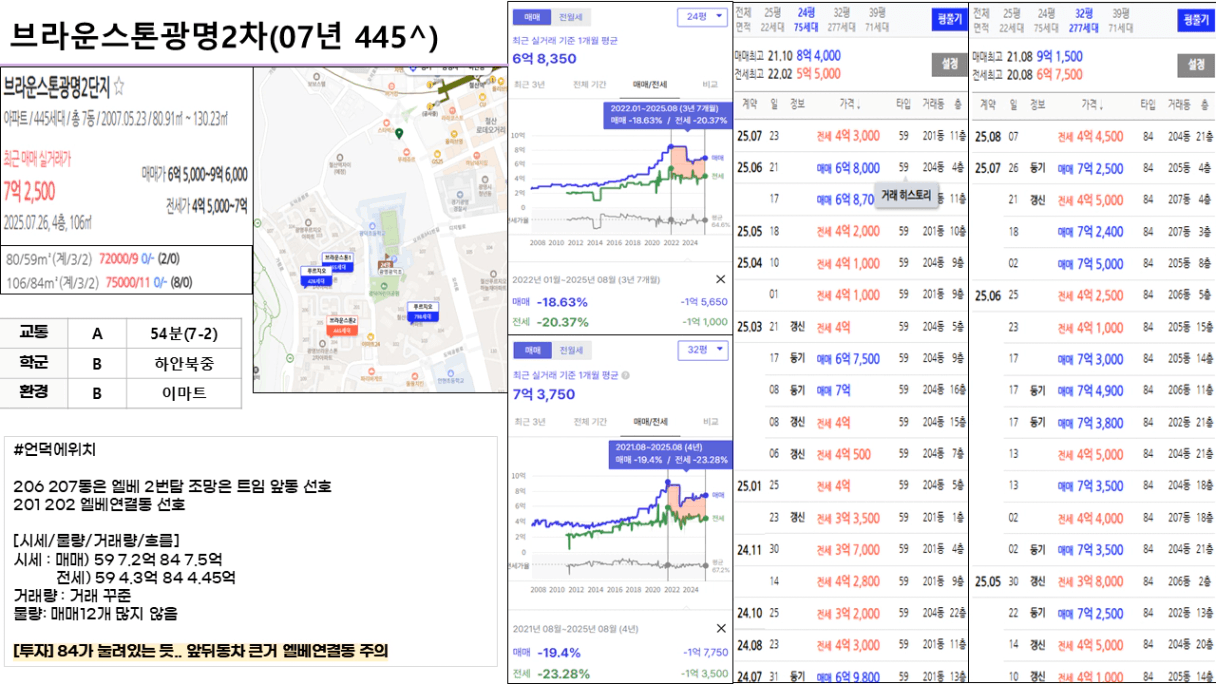Select 39평 filter in the right transaction table
1216x684 pixels.
1123,20
